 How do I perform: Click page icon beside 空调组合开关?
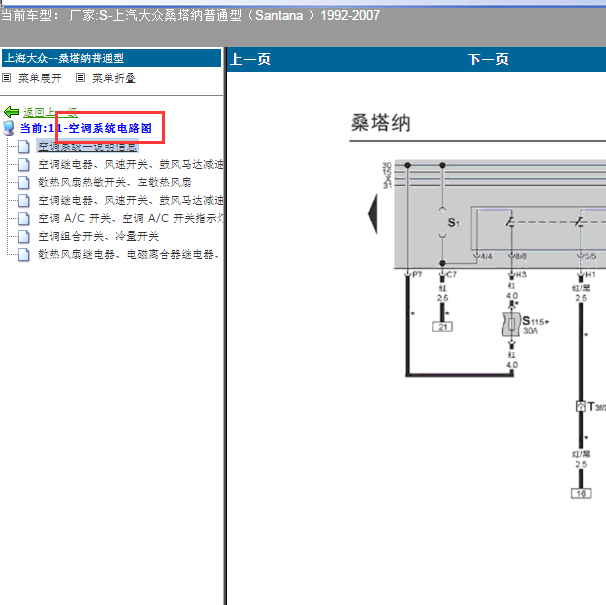tap(24, 236)
